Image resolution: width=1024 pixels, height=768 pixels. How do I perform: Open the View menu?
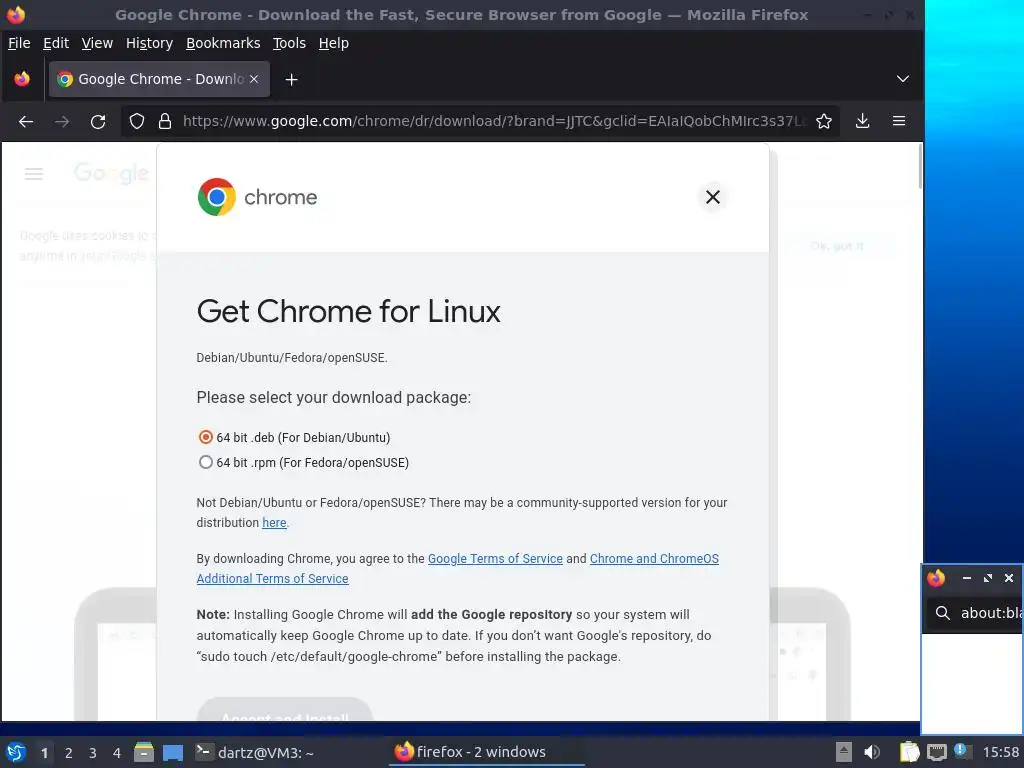[x=97, y=43]
